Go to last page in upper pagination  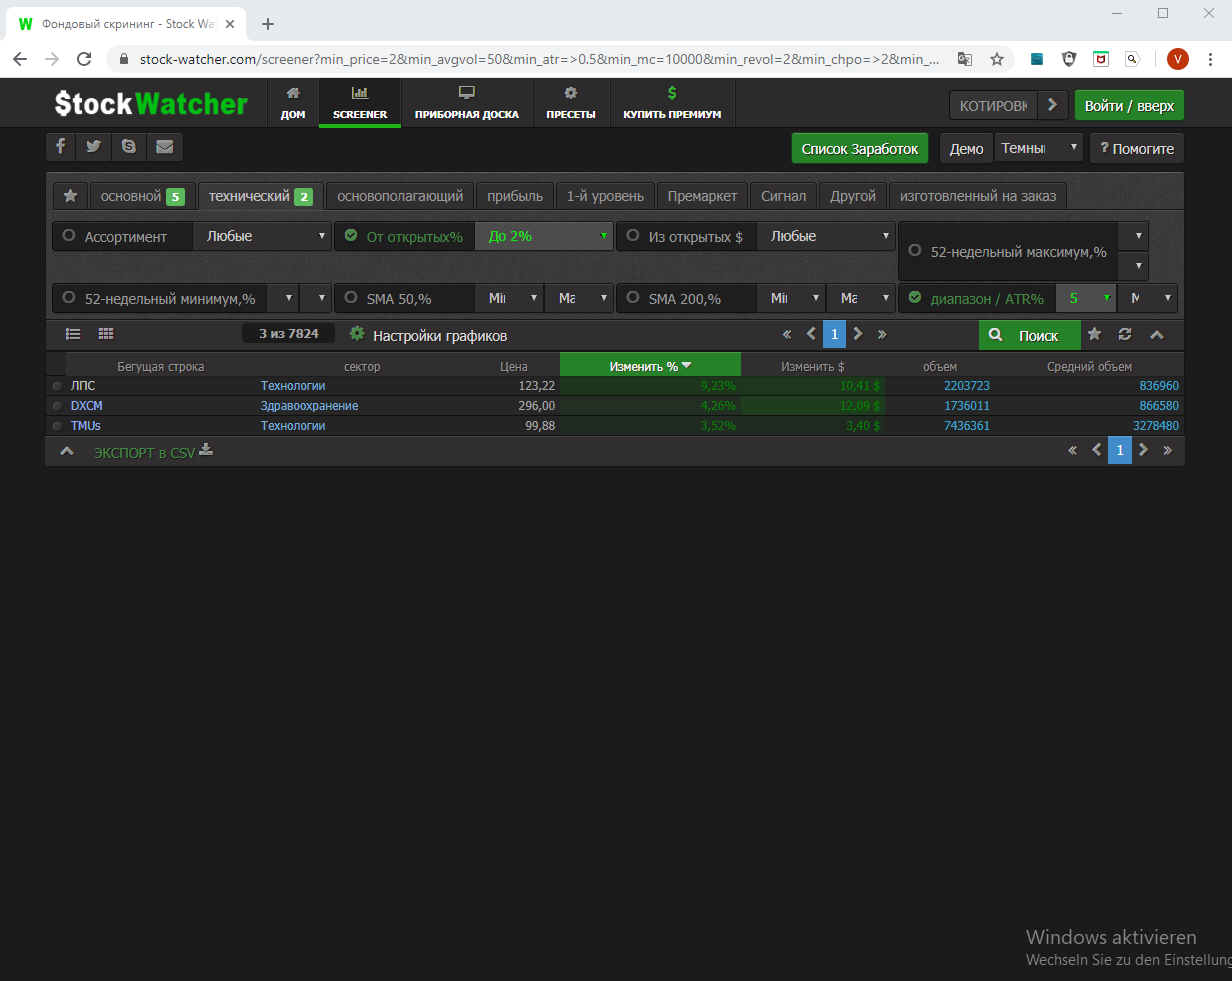tap(882, 334)
